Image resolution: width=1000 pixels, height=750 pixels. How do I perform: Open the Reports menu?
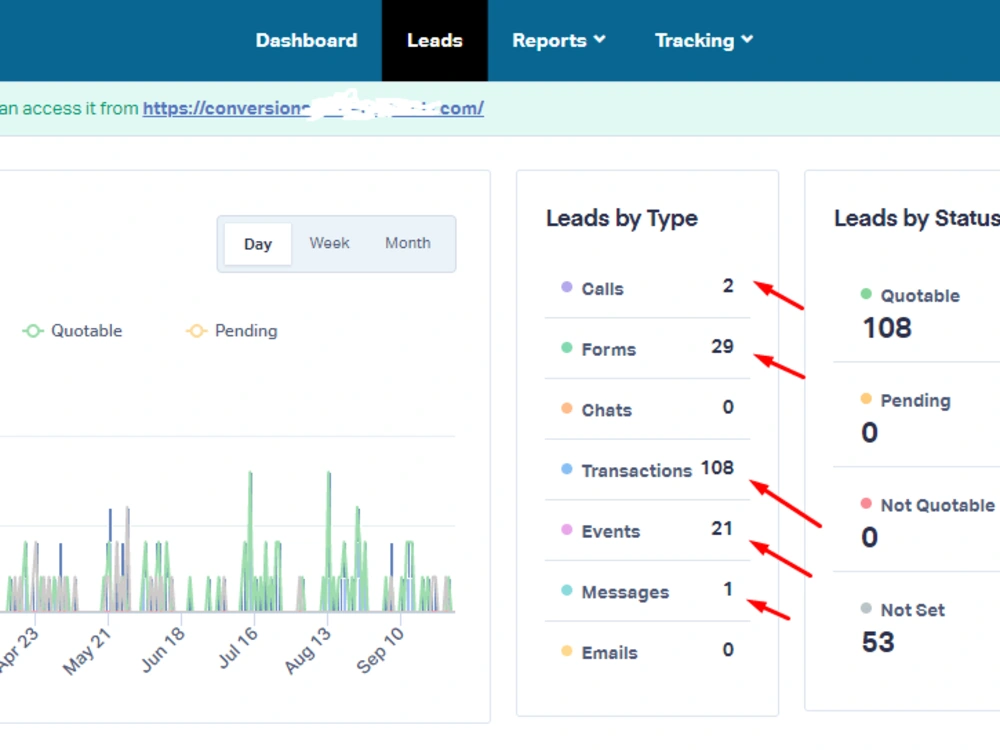pyautogui.click(x=559, y=40)
